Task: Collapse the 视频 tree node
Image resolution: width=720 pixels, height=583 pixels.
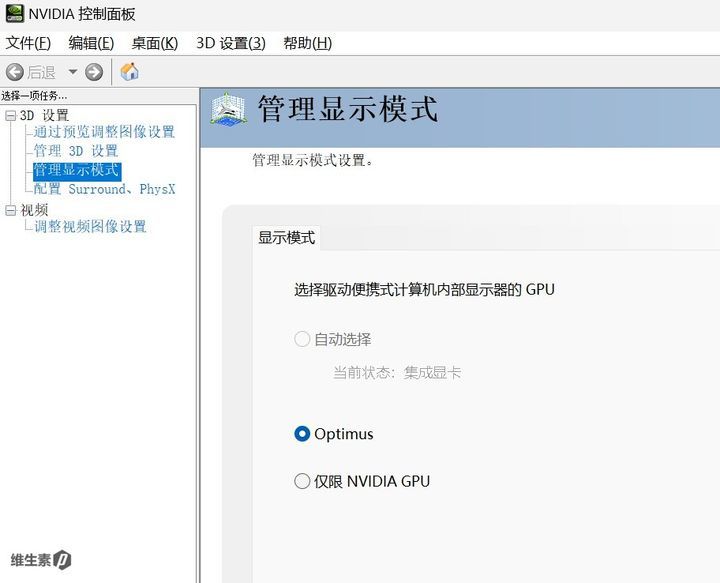Action: [x=11, y=210]
